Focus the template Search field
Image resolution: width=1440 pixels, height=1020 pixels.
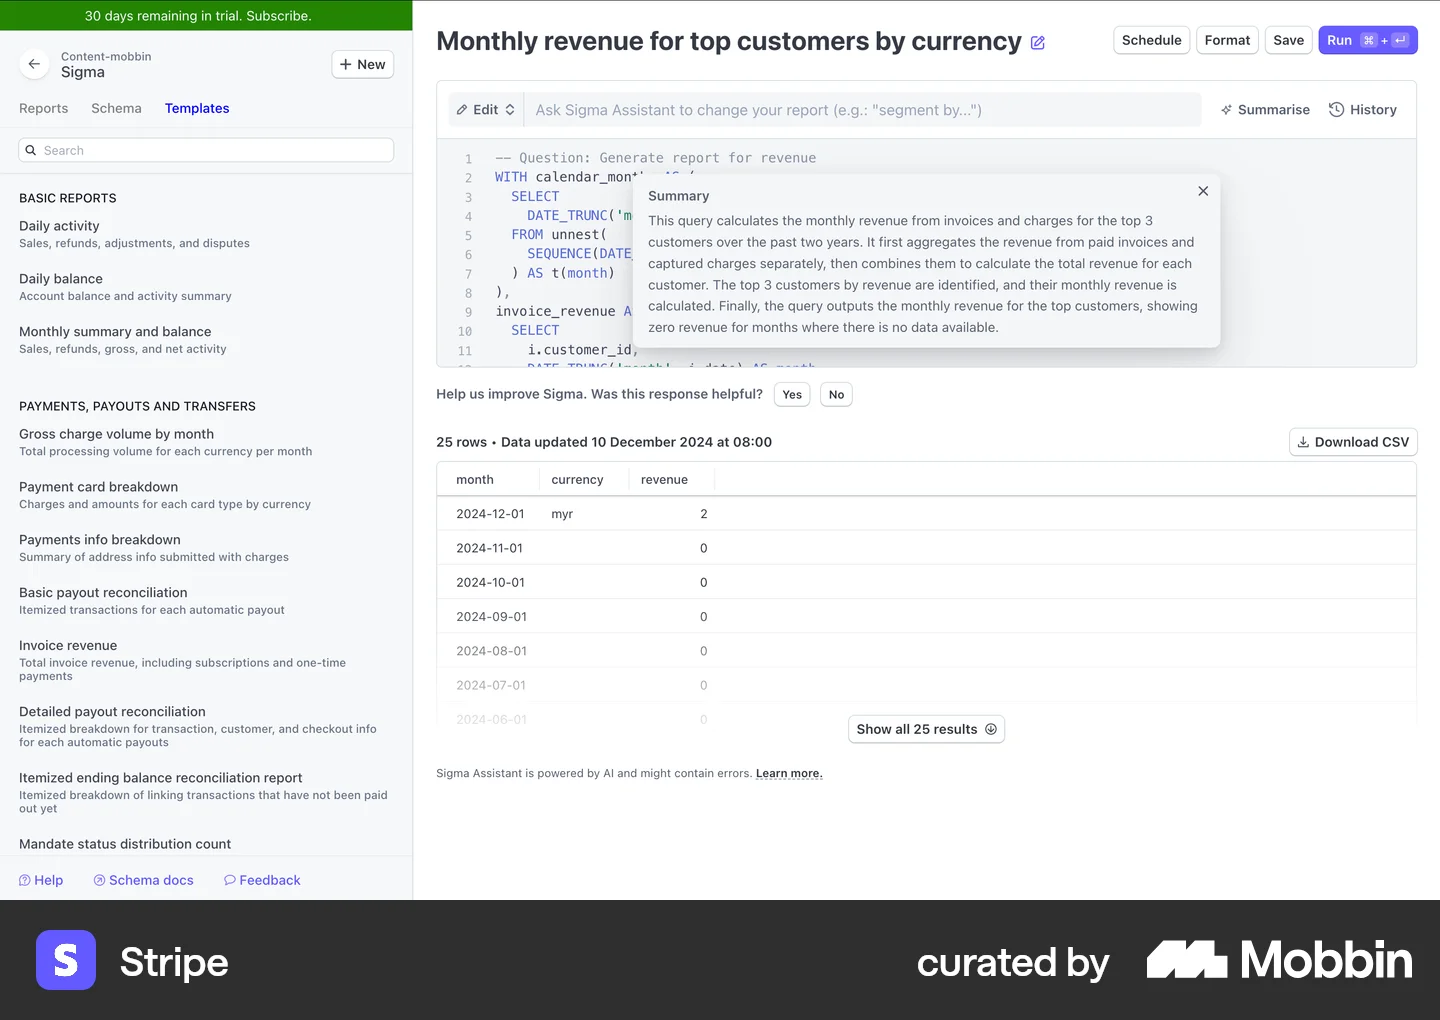[206, 150]
